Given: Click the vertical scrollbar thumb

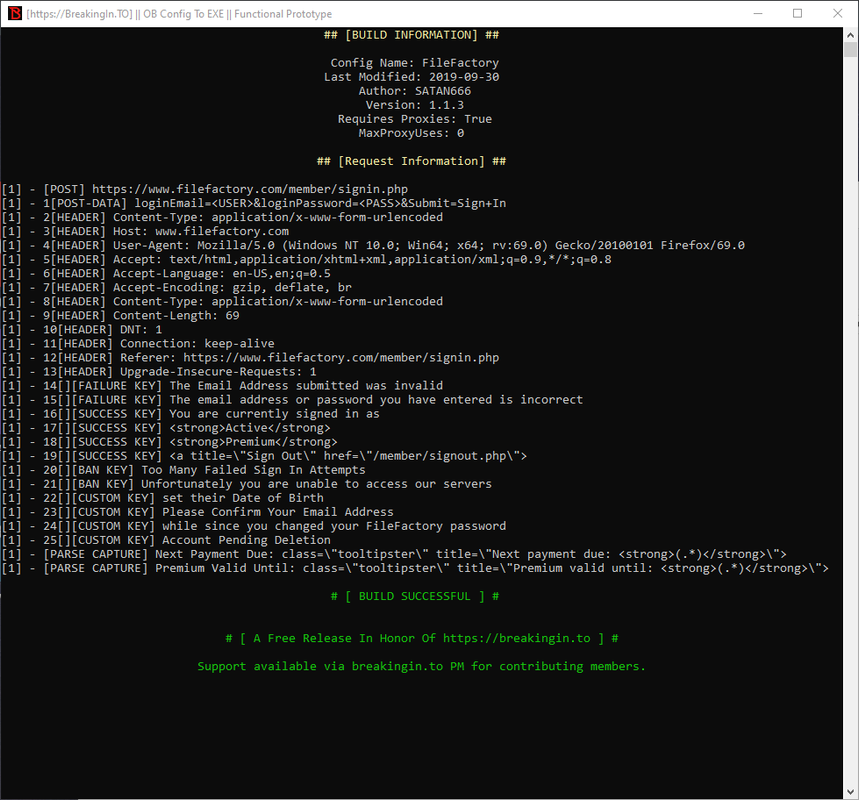Looking at the screenshot, I should tap(850, 50).
